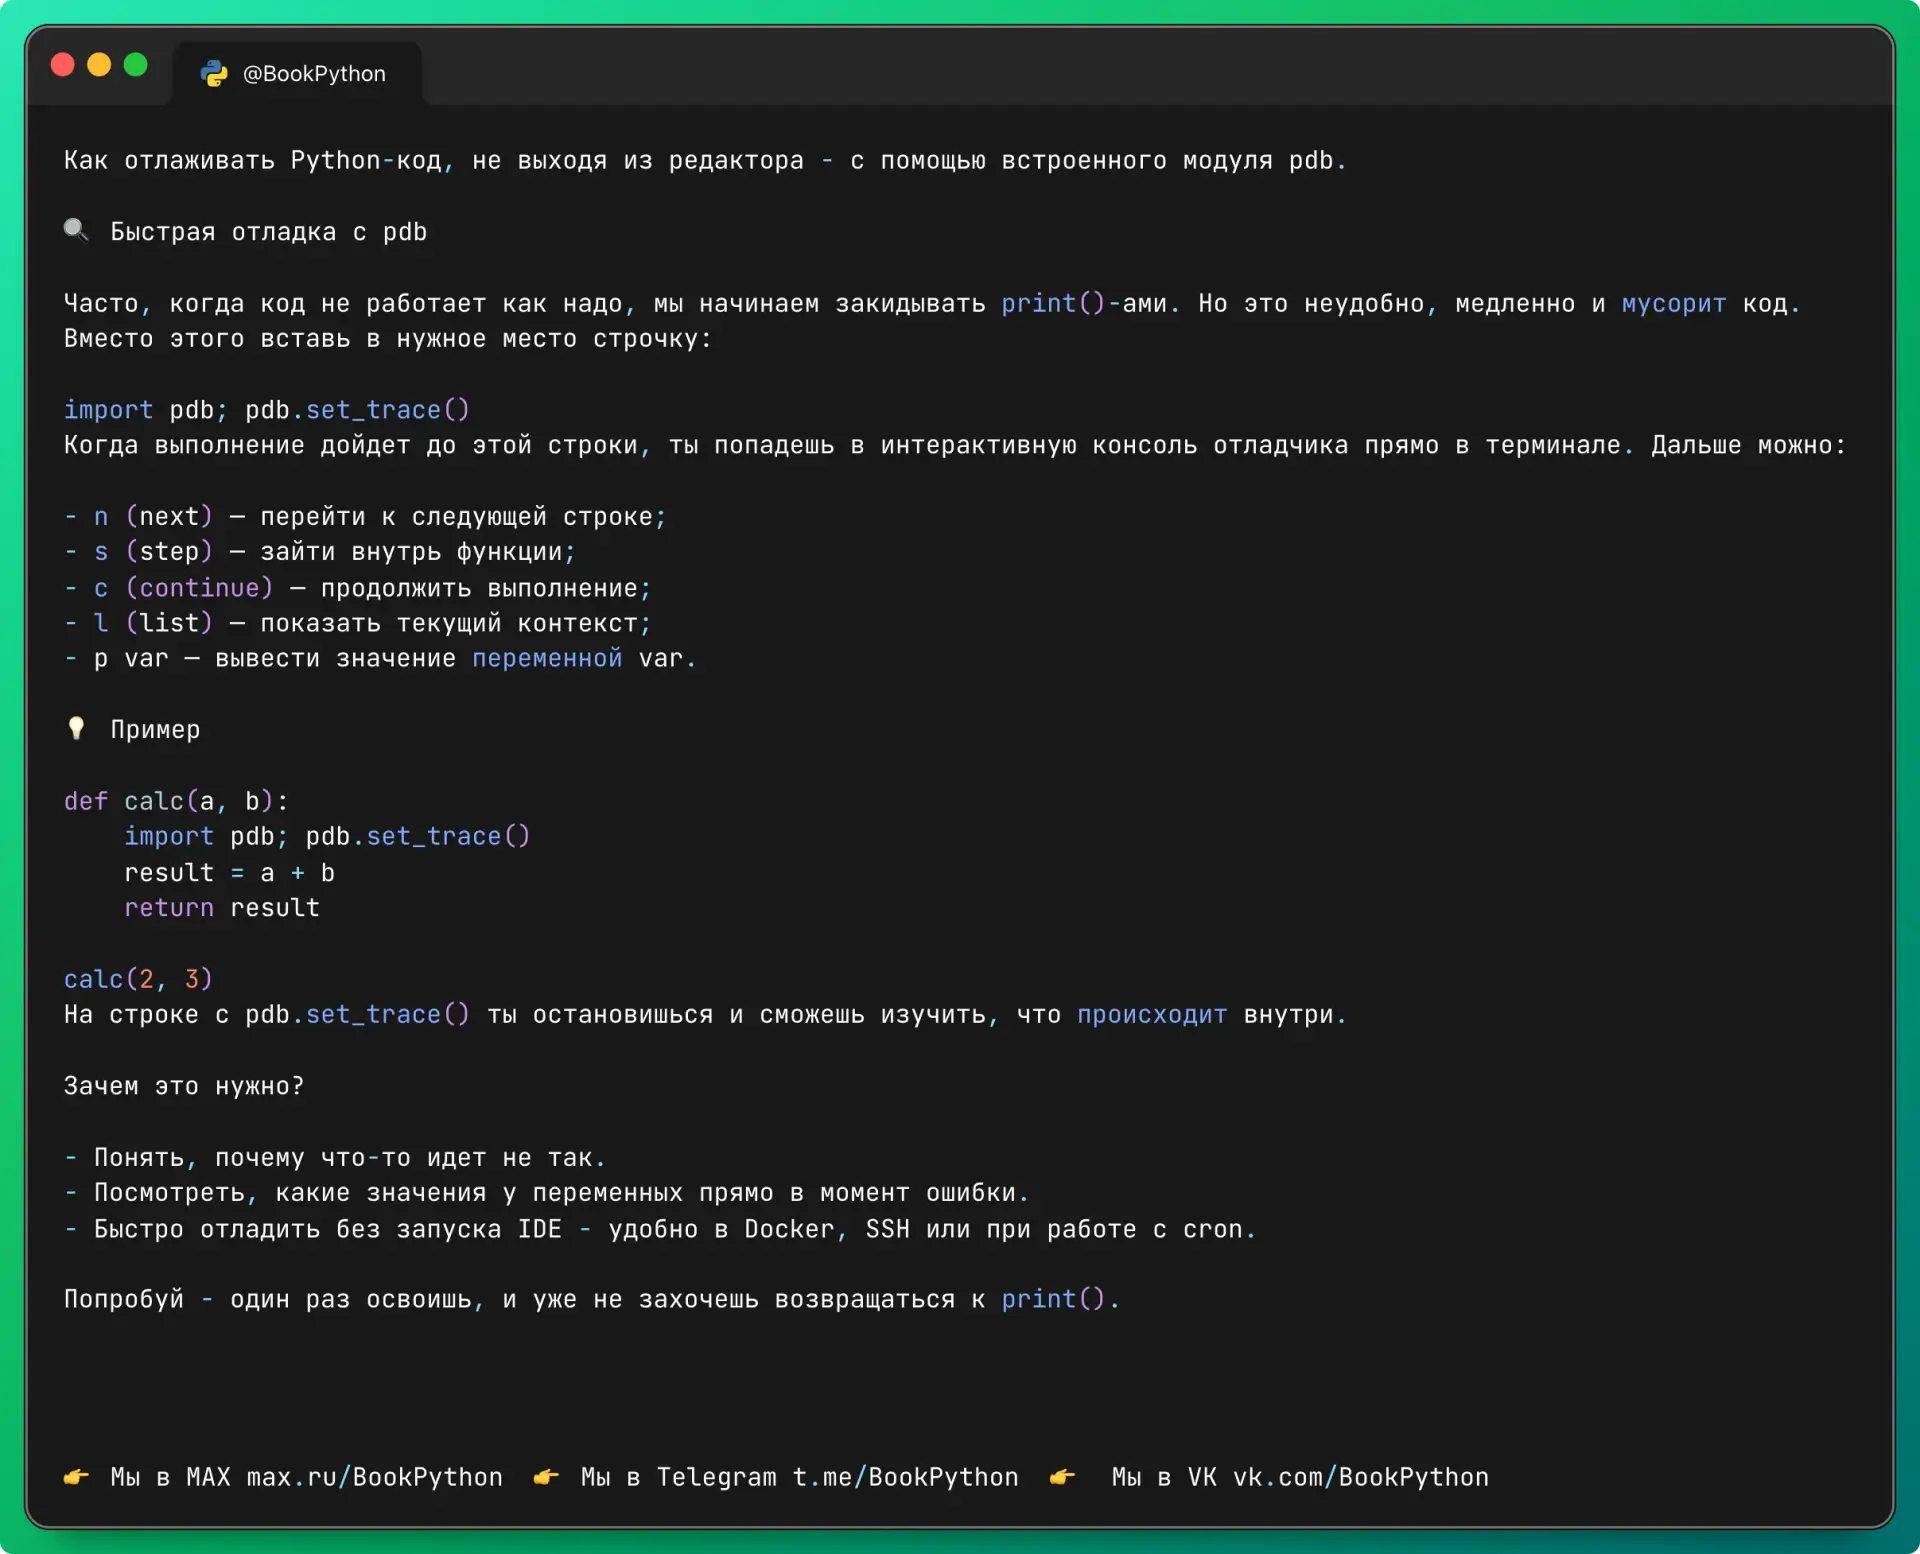The image size is (1920, 1554).
Task: Click the line На строке с pdb.set_trace()
Action: (706, 1015)
